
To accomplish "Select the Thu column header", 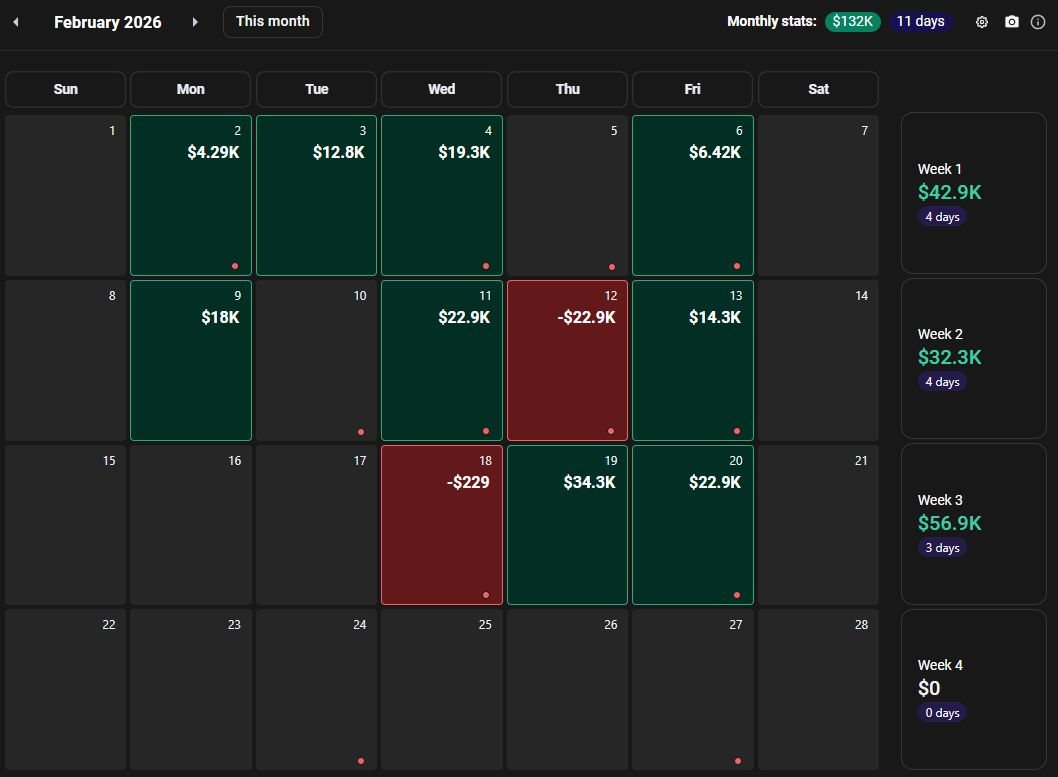I will [567, 89].
